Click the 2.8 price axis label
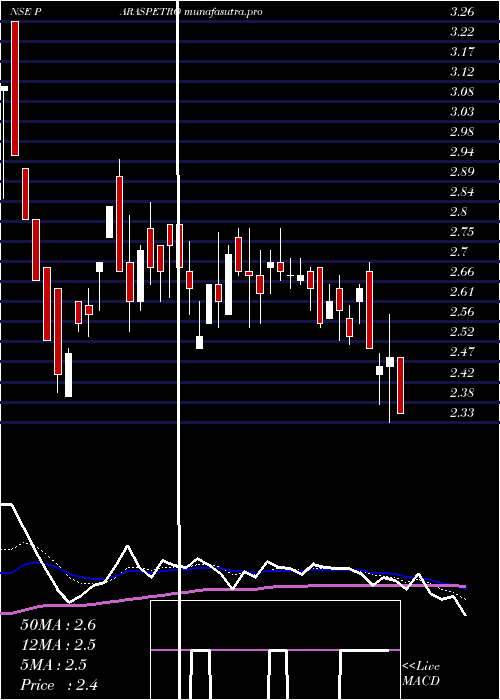500x700 pixels. click(458, 212)
